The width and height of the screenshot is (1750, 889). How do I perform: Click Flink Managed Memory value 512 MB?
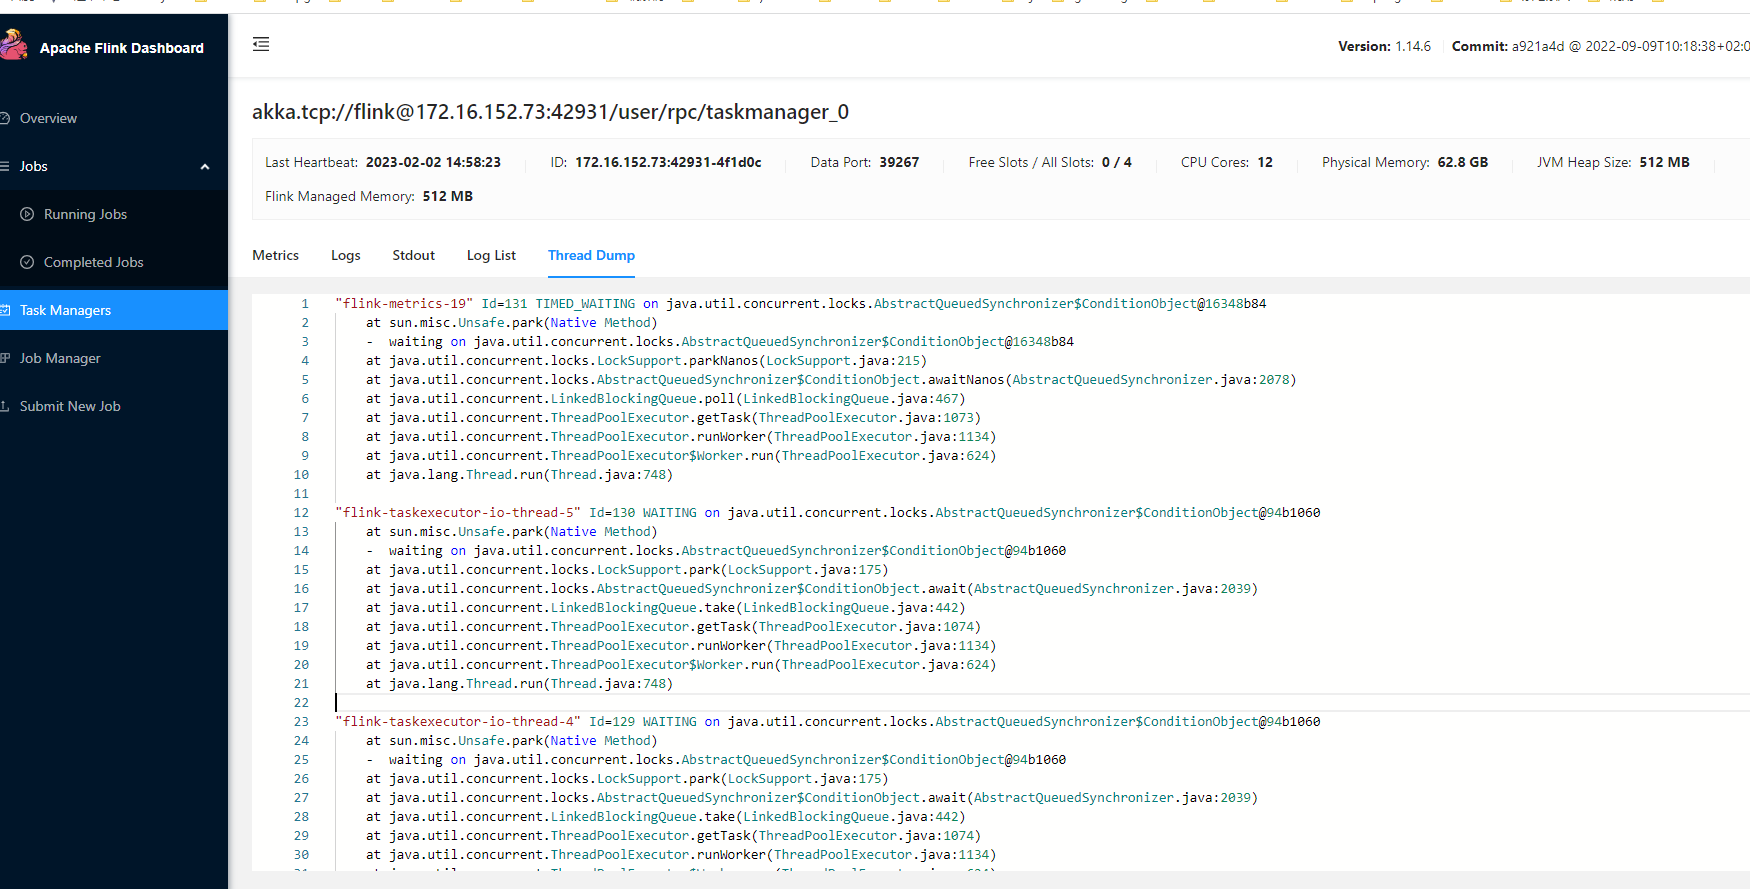click(448, 196)
